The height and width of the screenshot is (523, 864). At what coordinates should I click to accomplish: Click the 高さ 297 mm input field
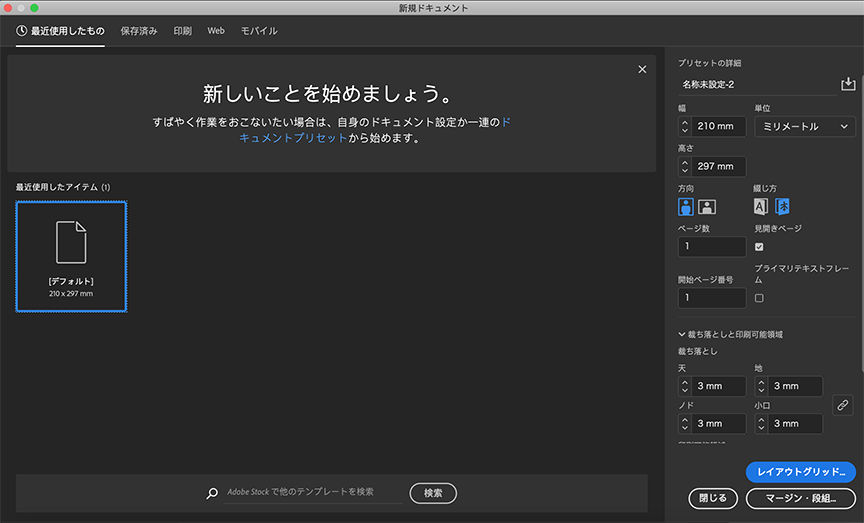tap(719, 166)
